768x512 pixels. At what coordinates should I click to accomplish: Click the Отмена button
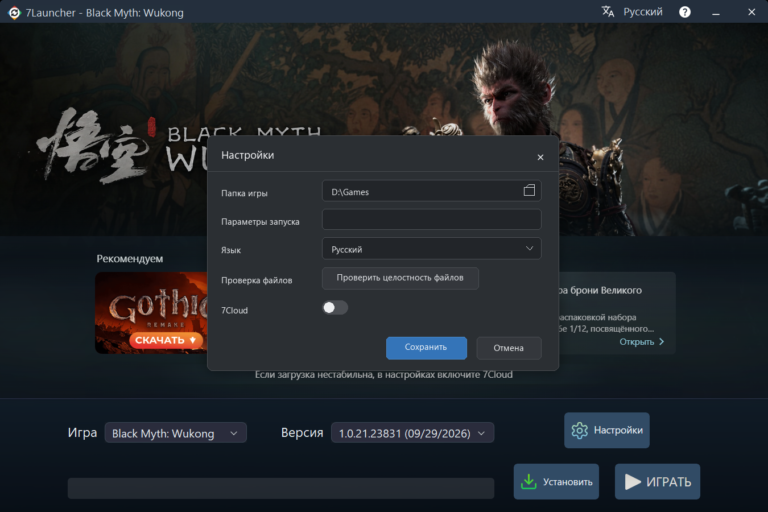pos(509,348)
